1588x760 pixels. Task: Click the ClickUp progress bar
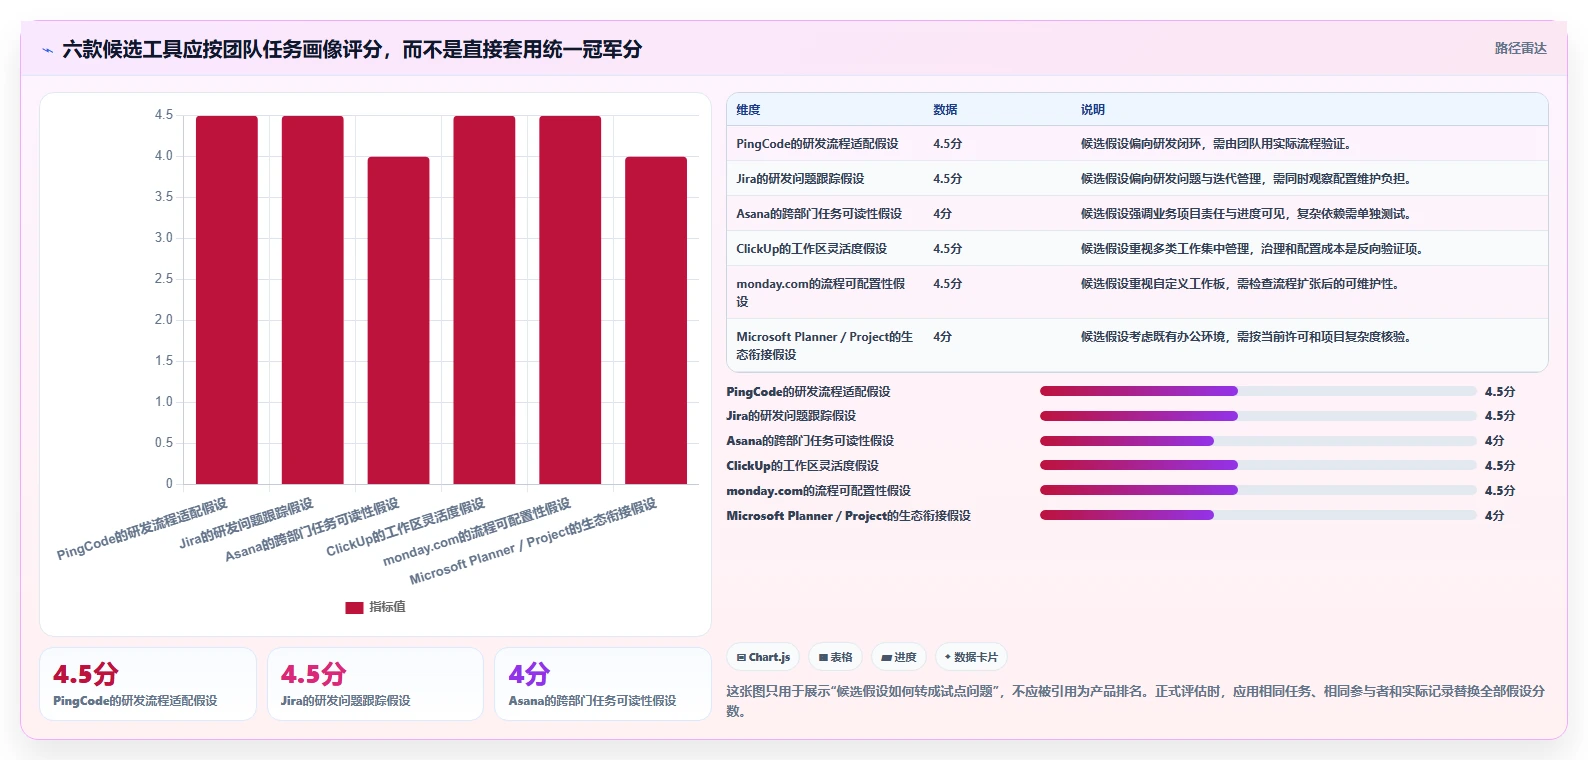pos(1258,465)
